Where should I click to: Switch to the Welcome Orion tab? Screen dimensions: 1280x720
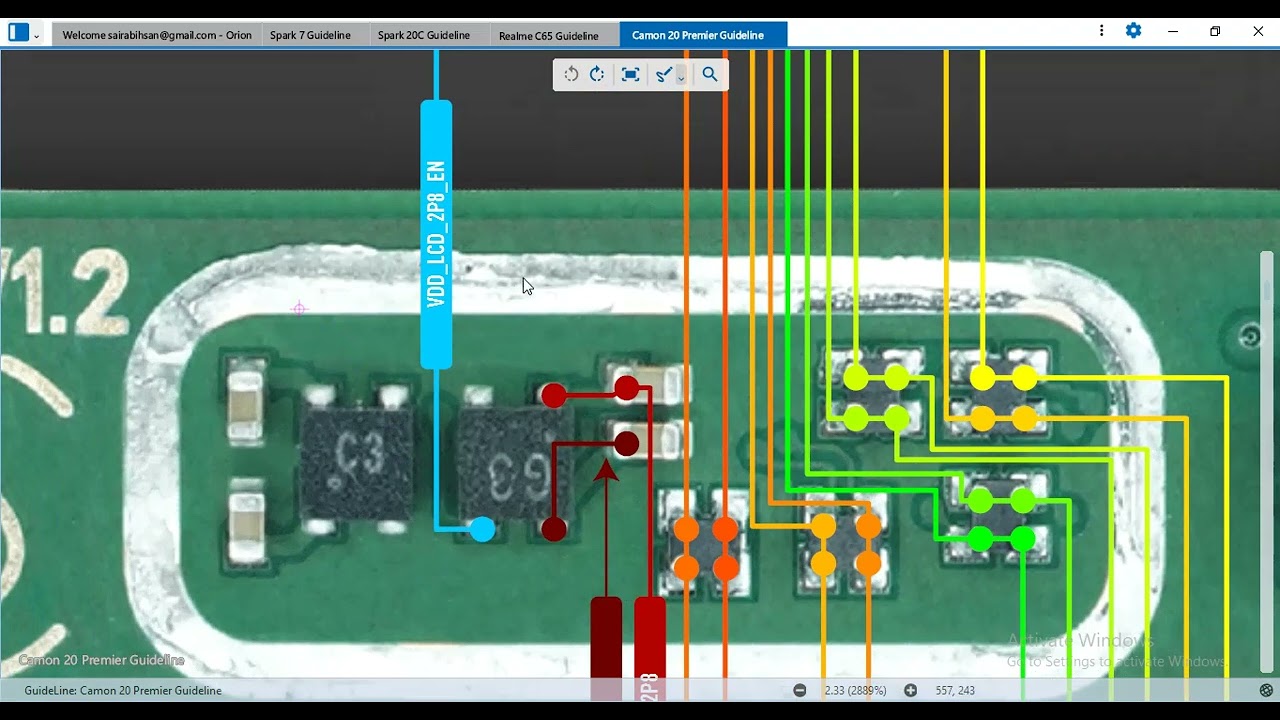pyautogui.click(x=156, y=35)
